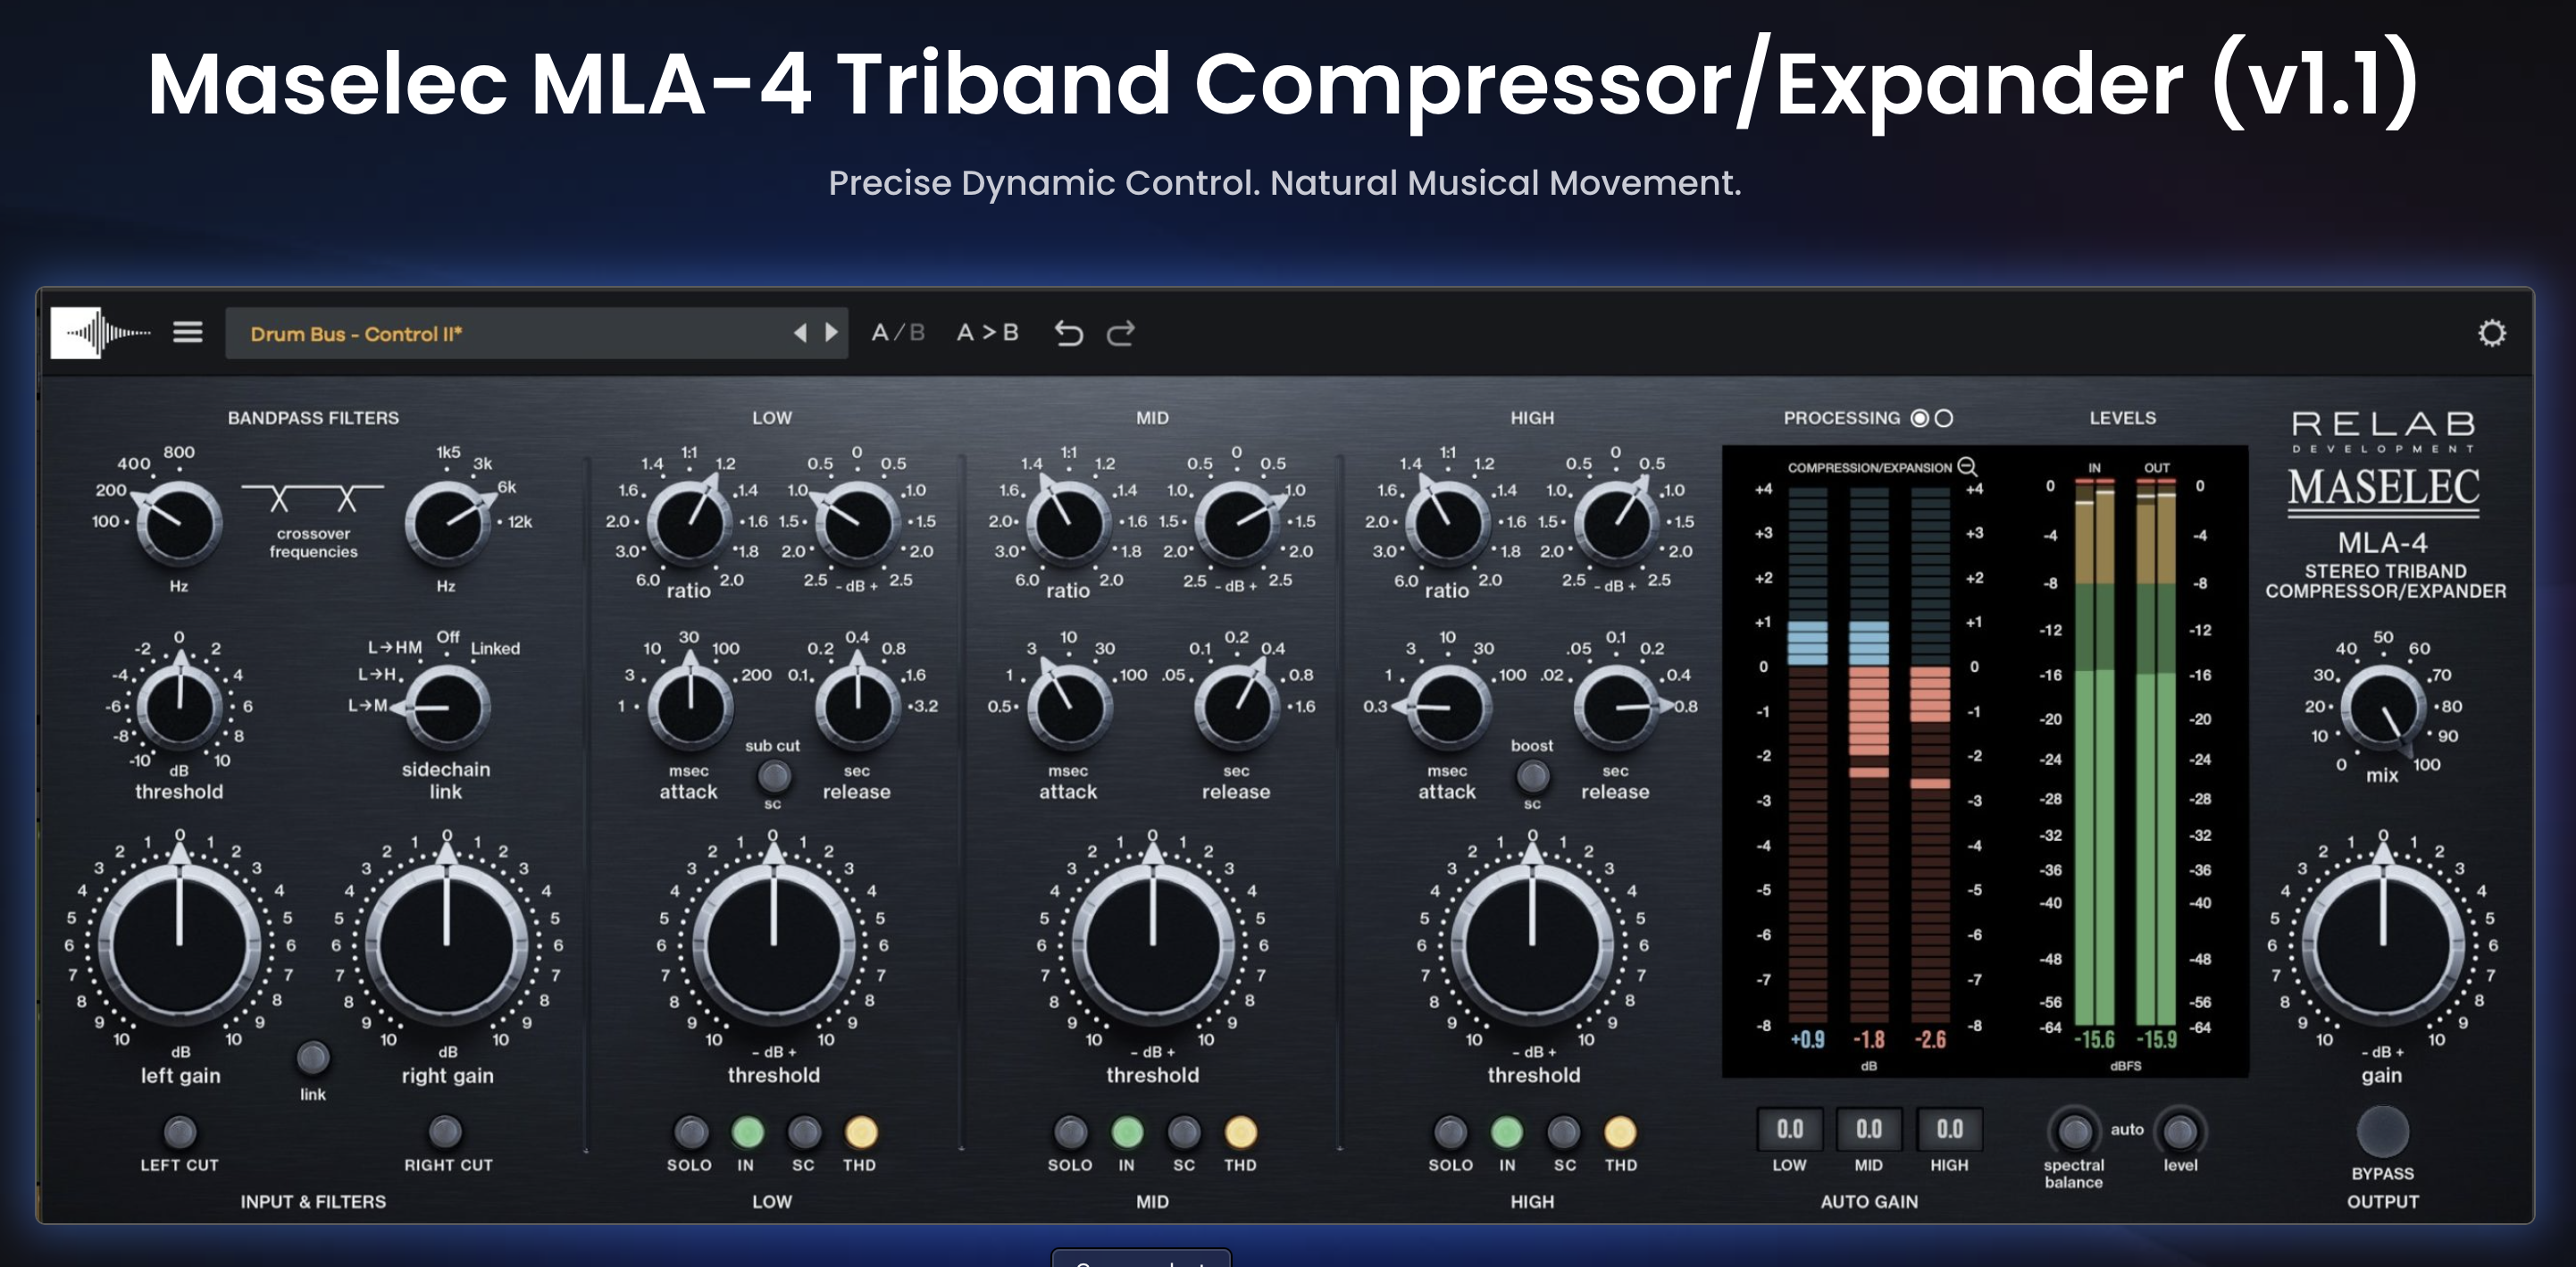Toggle the LOW band SC button
The width and height of the screenshot is (2576, 1267).
804,1132
